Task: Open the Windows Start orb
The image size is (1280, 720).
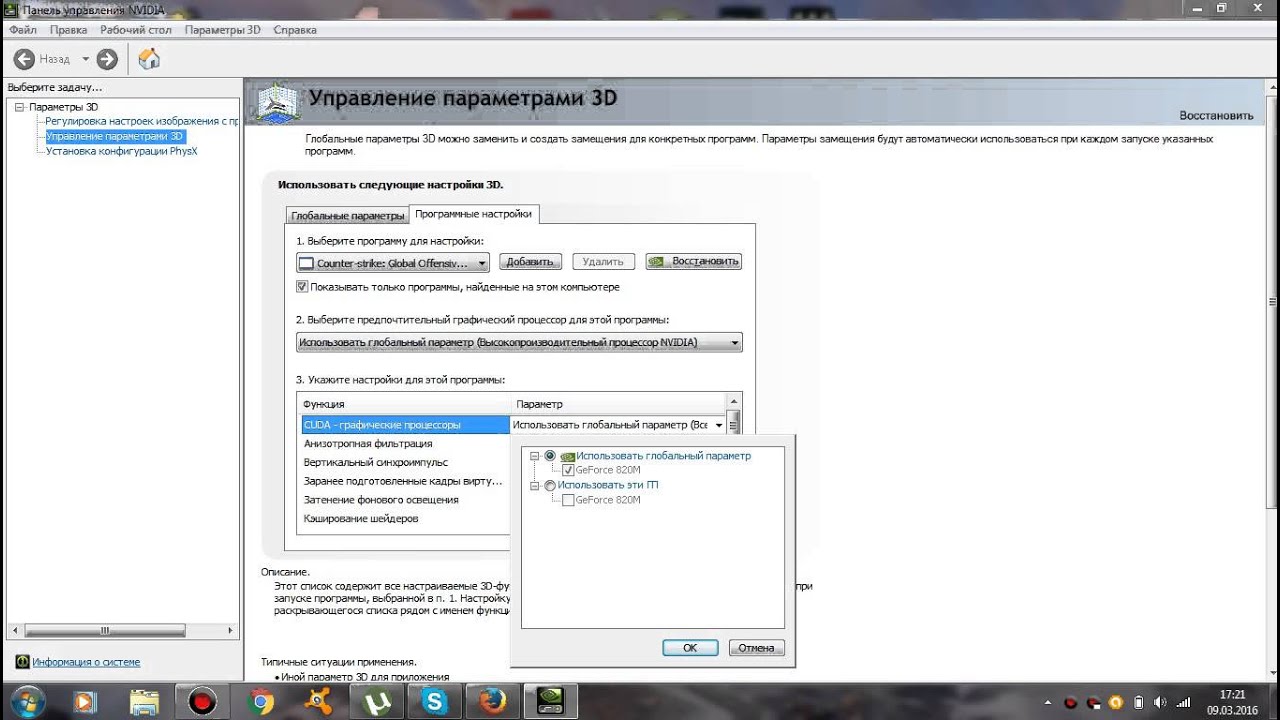Action: click(x=27, y=702)
